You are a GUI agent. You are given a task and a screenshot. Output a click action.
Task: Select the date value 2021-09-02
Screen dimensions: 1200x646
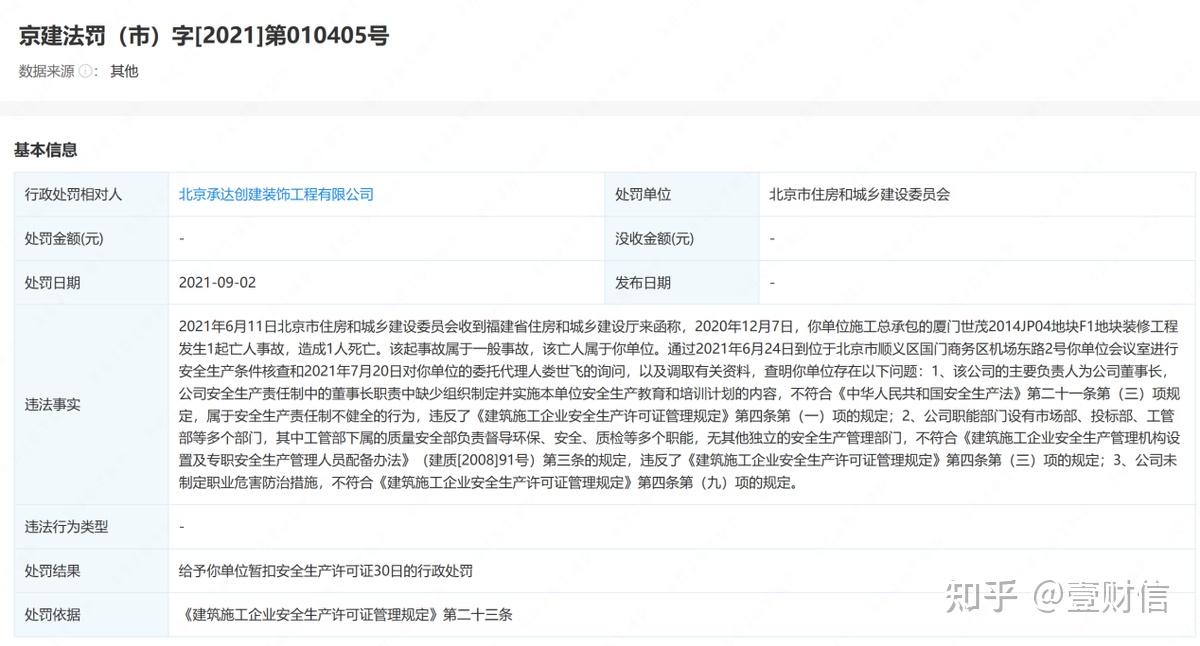point(217,282)
